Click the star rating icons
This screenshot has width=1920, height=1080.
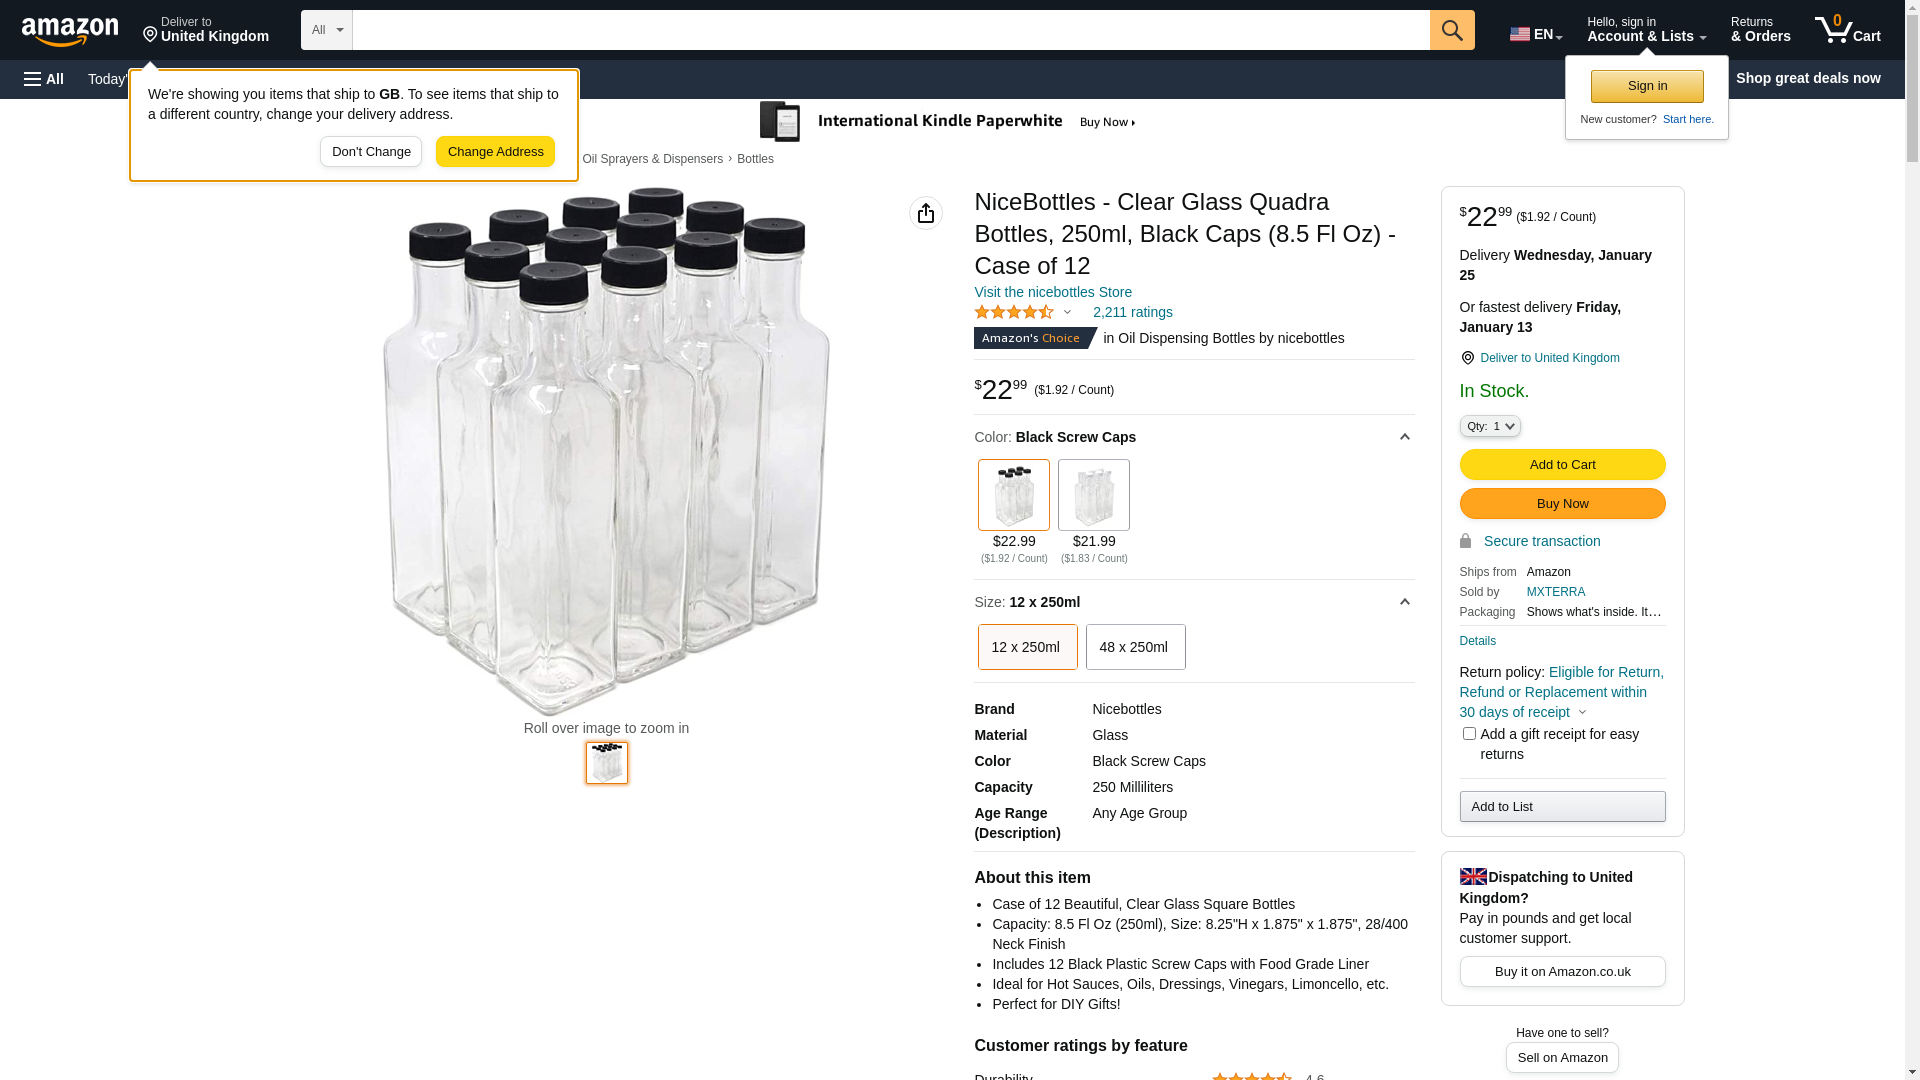tap(1013, 313)
